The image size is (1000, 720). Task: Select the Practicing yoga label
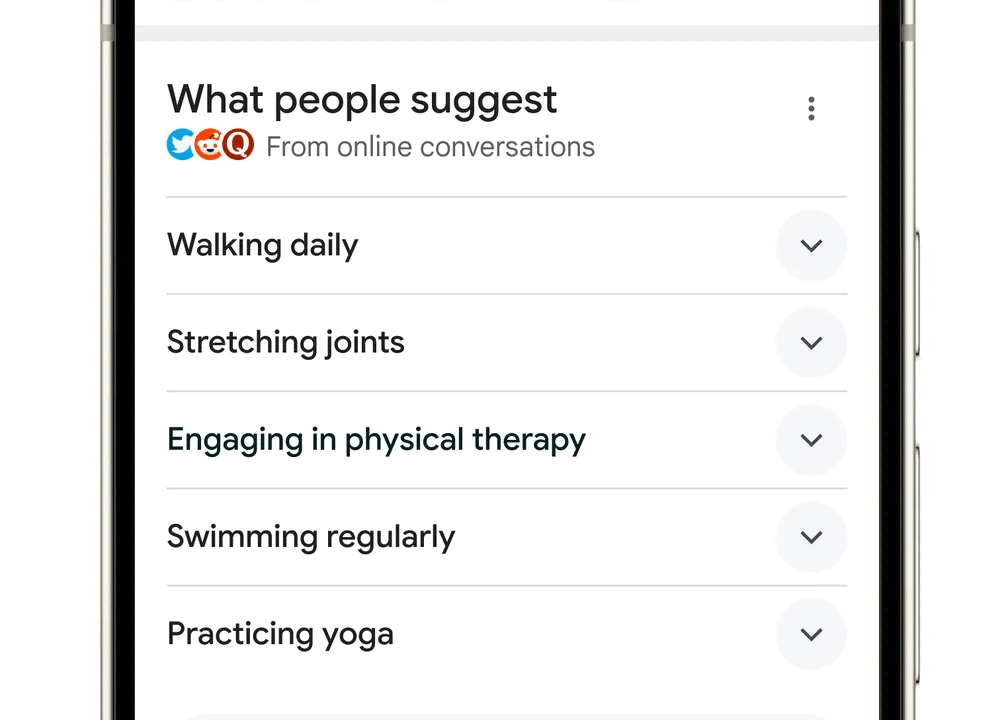(280, 634)
